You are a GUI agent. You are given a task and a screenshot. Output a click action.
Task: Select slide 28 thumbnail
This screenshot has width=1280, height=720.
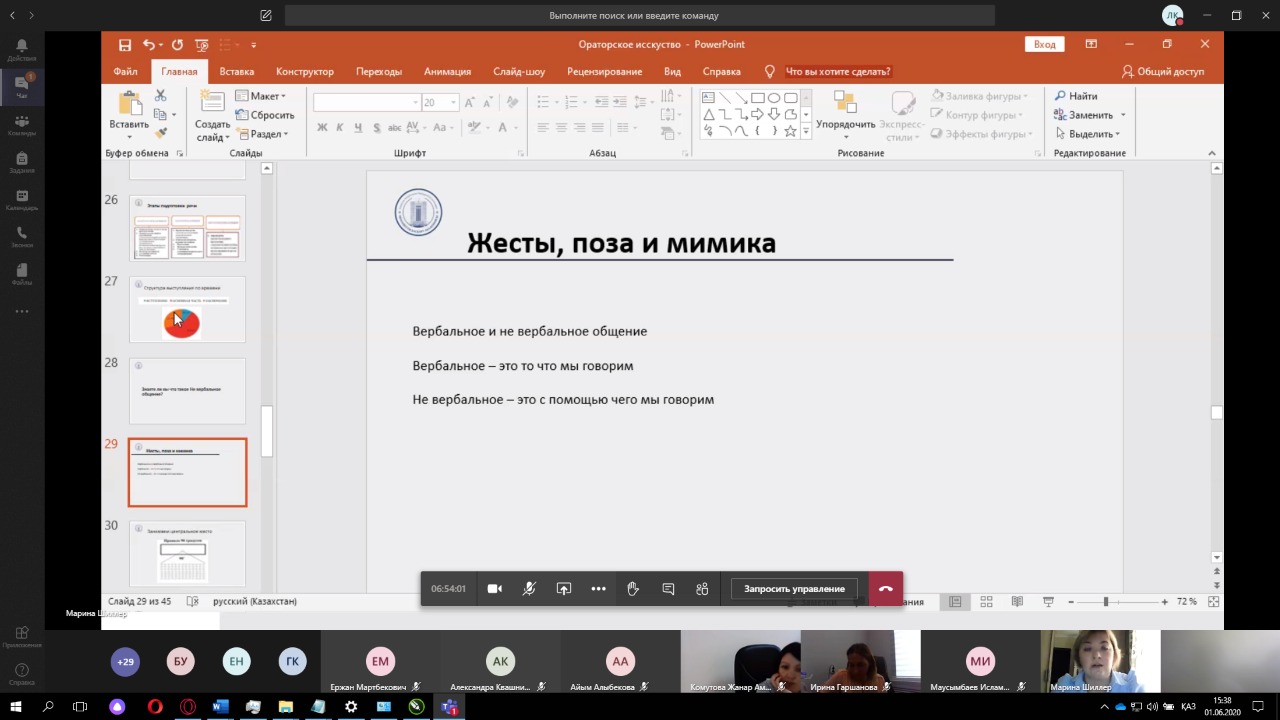pos(187,391)
